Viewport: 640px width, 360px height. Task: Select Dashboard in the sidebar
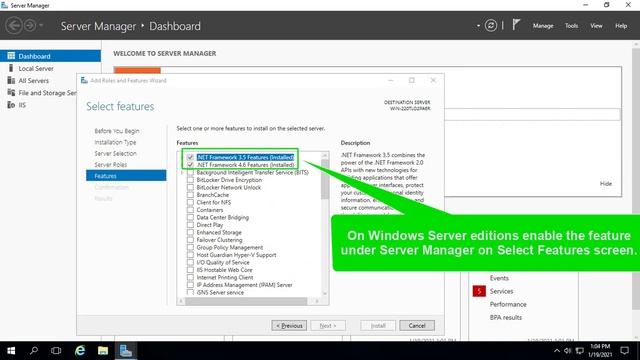pos(50,56)
